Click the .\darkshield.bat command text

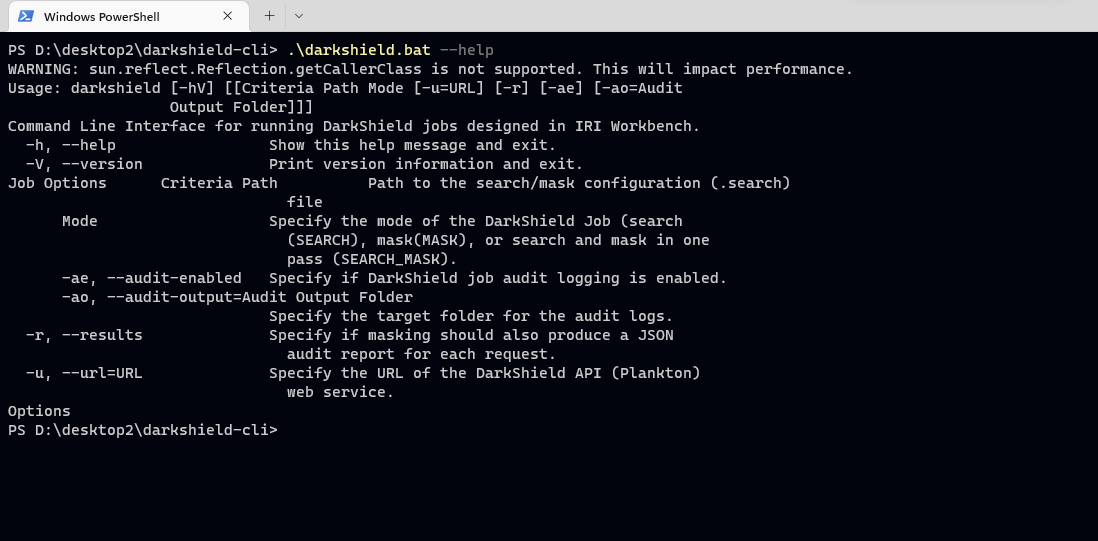tap(359, 50)
